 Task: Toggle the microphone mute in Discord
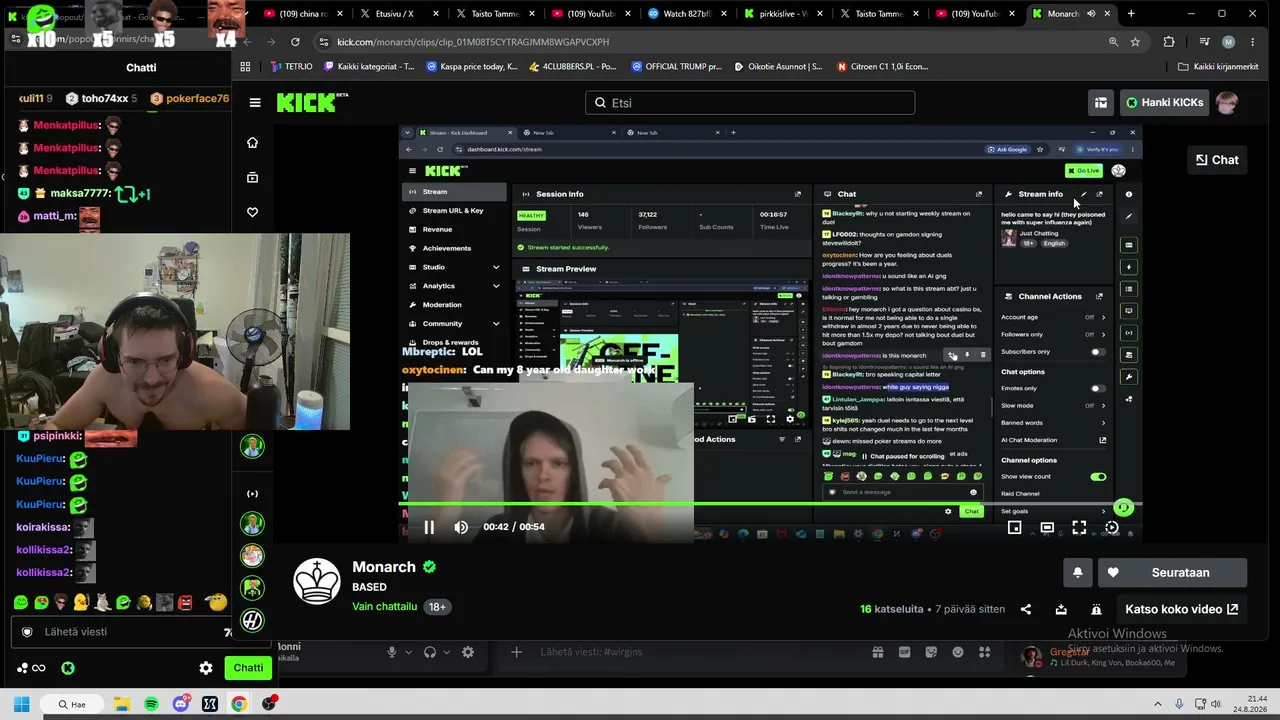tap(392, 653)
